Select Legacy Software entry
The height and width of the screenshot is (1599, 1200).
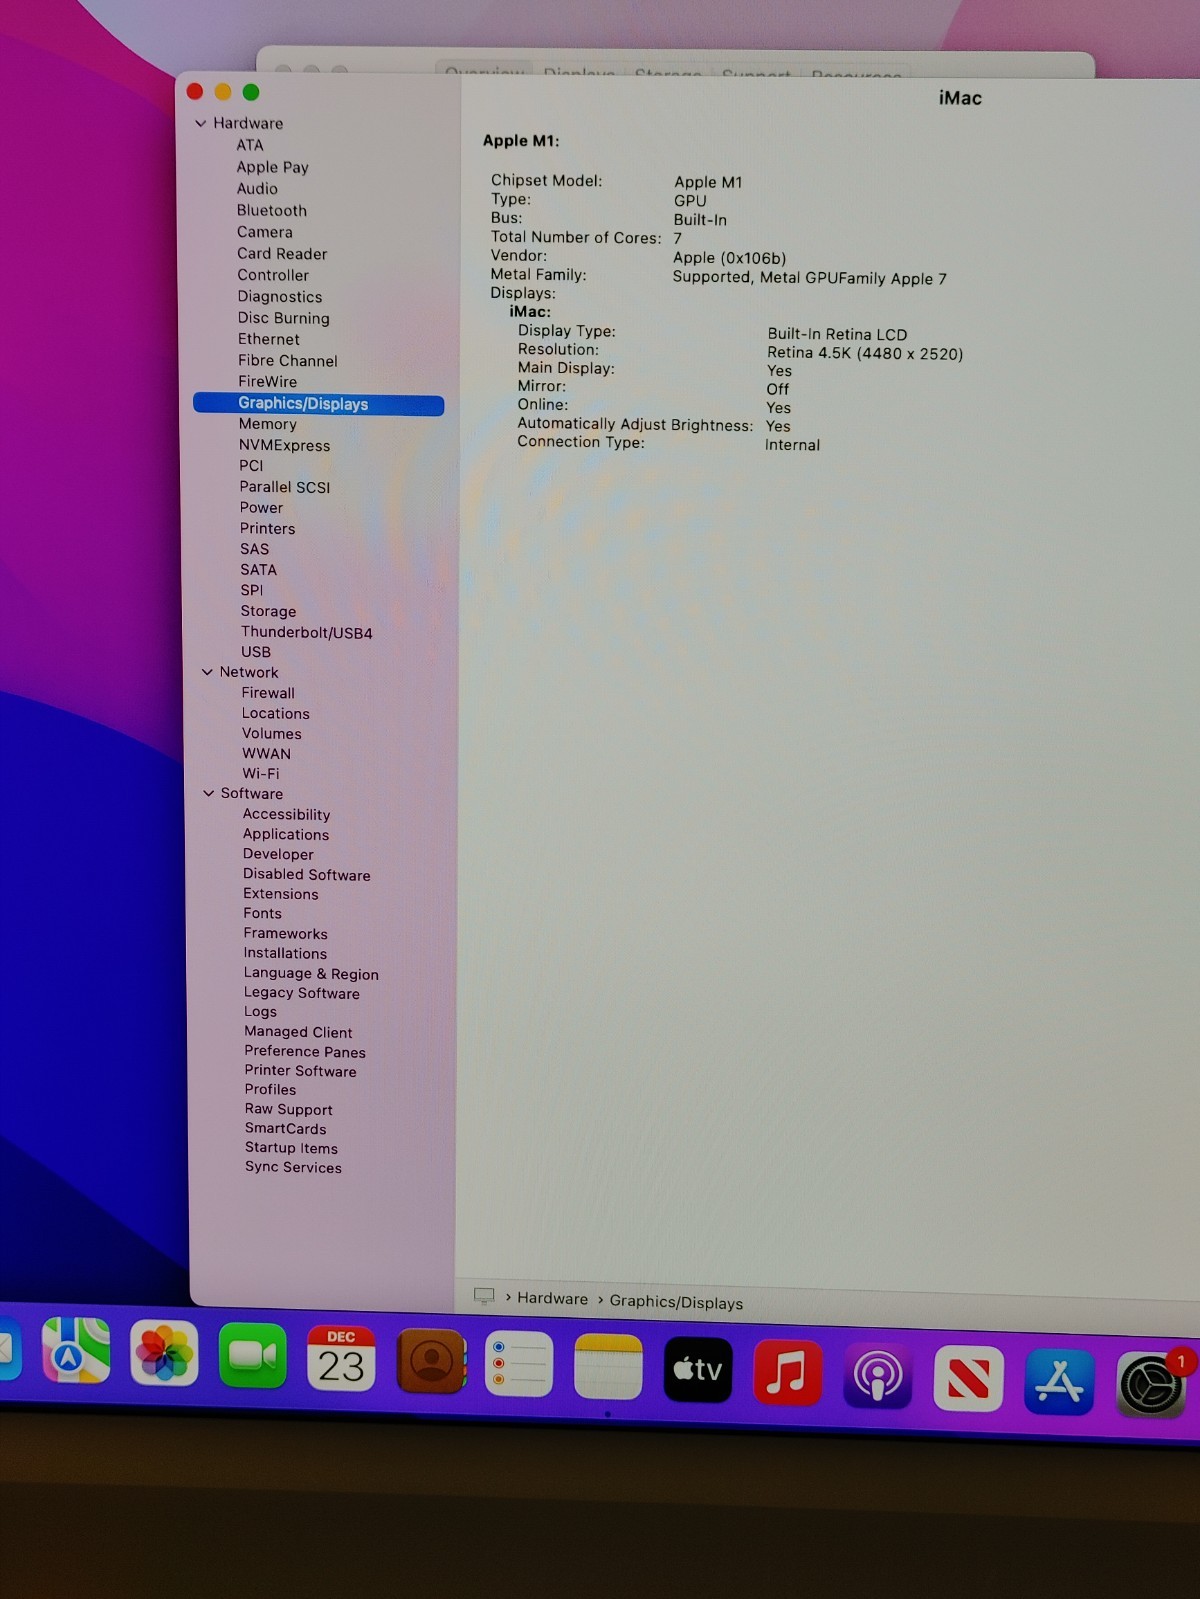tap(302, 993)
